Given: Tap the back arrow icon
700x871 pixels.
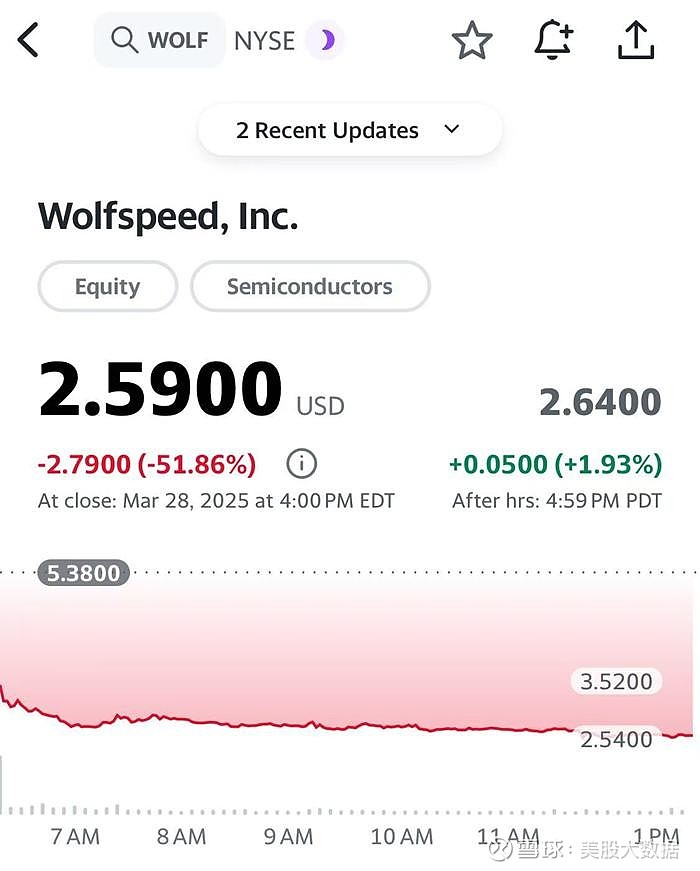Looking at the screenshot, I should [28, 41].
